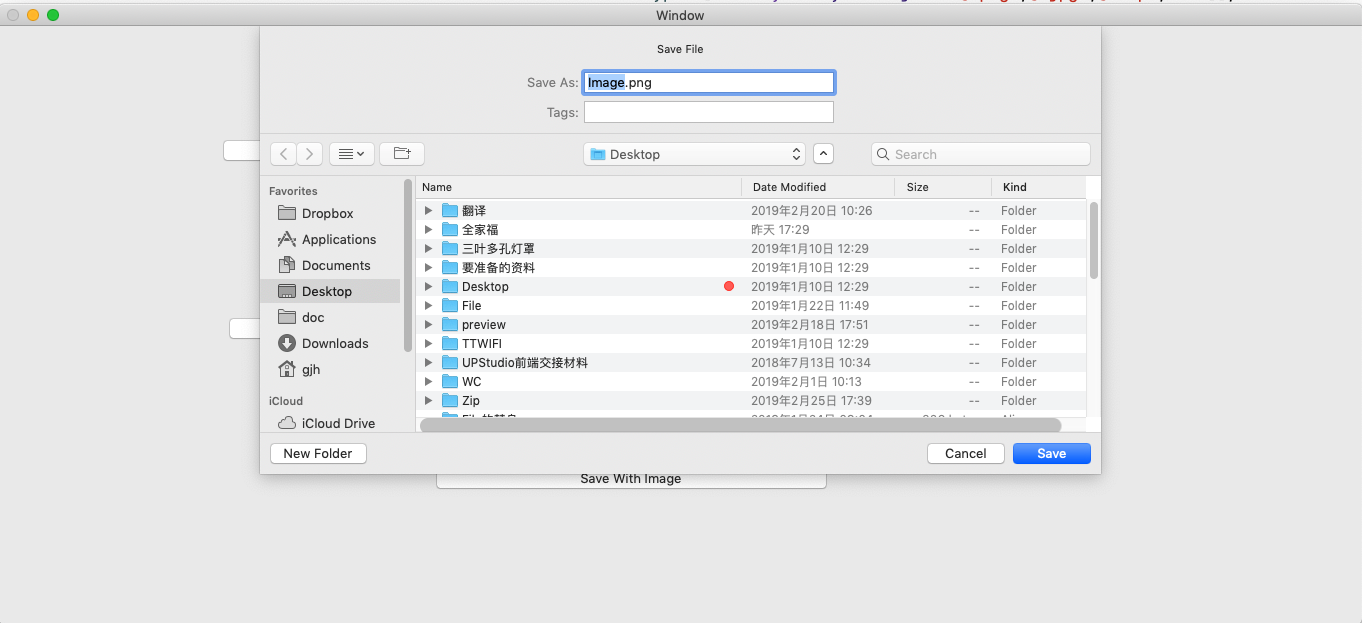
Task: Open the Search field magnifier
Action: click(x=883, y=153)
